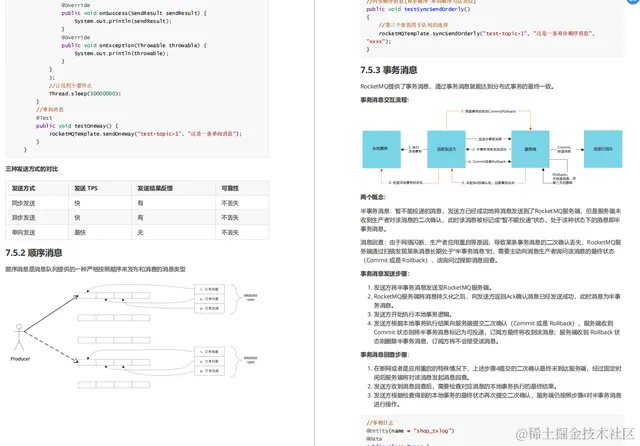The width and height of the screenshot is (640, 446).
Task: Click the code line "Thread.sleep(30000000);"
Action: 85,93
